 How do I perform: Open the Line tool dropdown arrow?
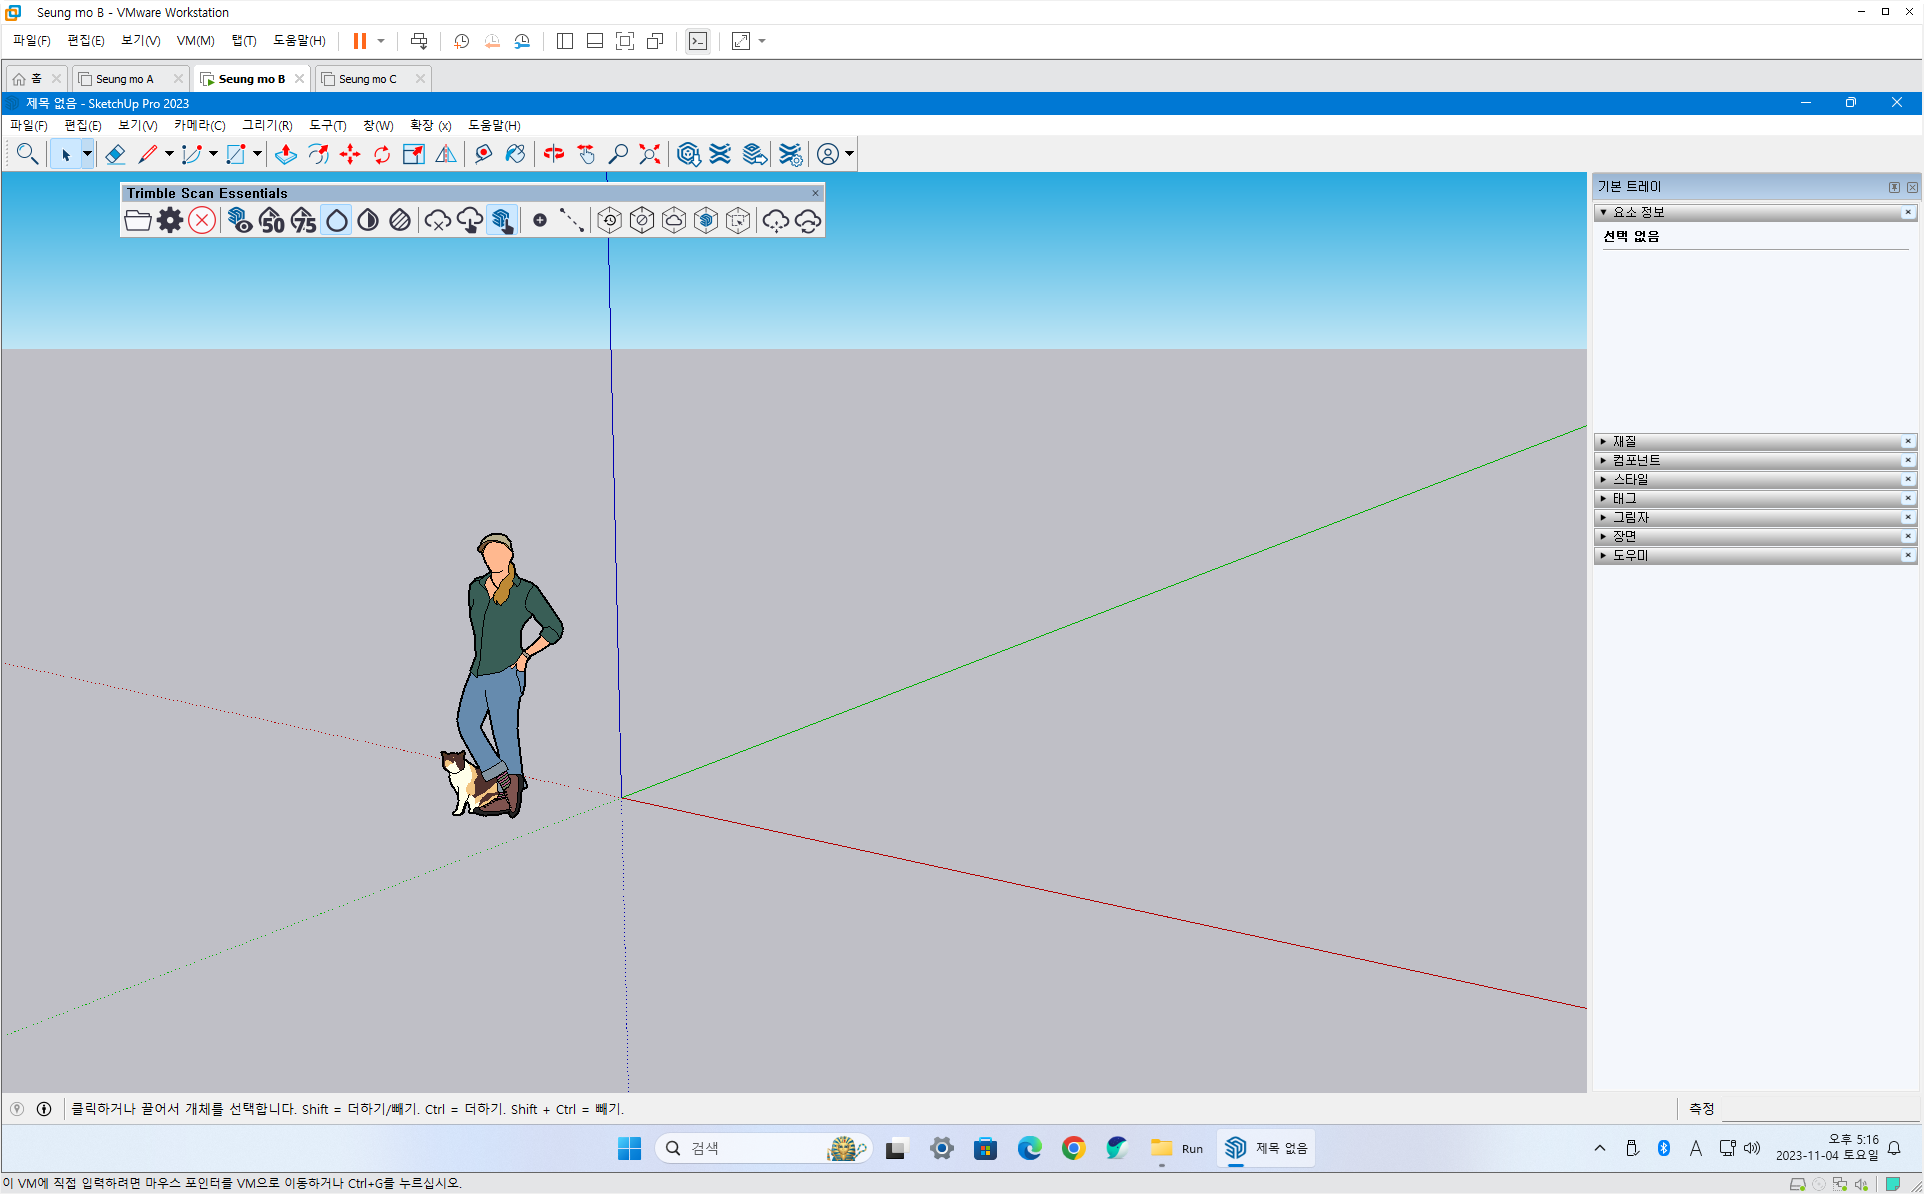point(169,154)
